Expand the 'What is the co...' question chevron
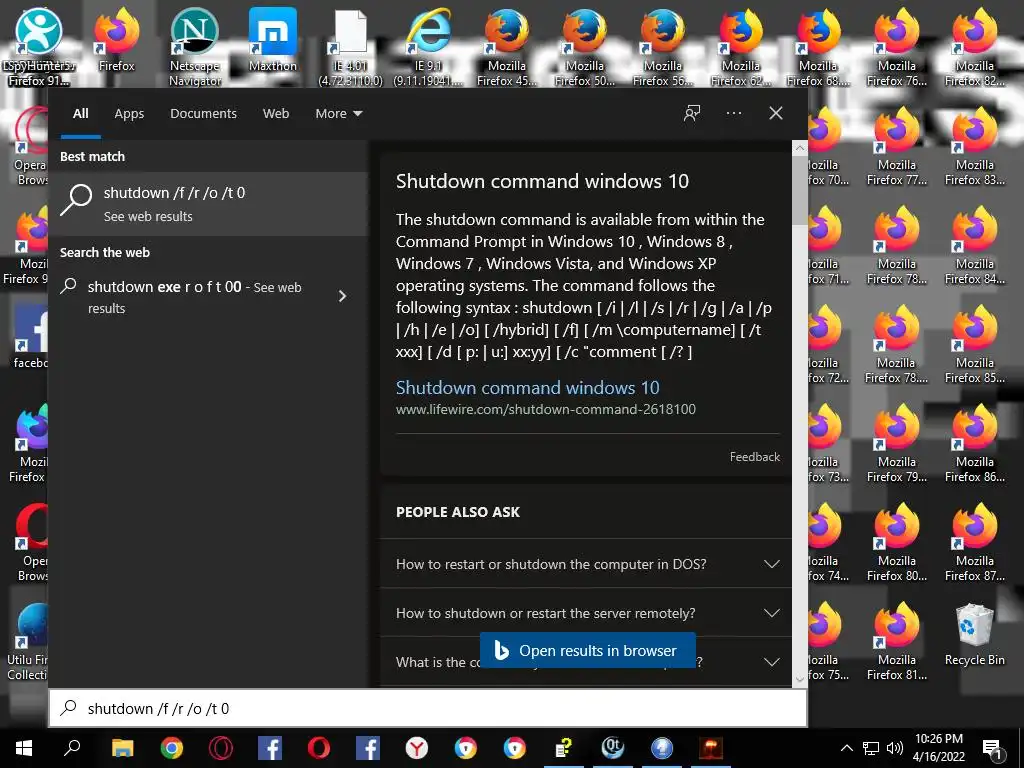This screenshot has height=768, width=1024. click(771, 662)
